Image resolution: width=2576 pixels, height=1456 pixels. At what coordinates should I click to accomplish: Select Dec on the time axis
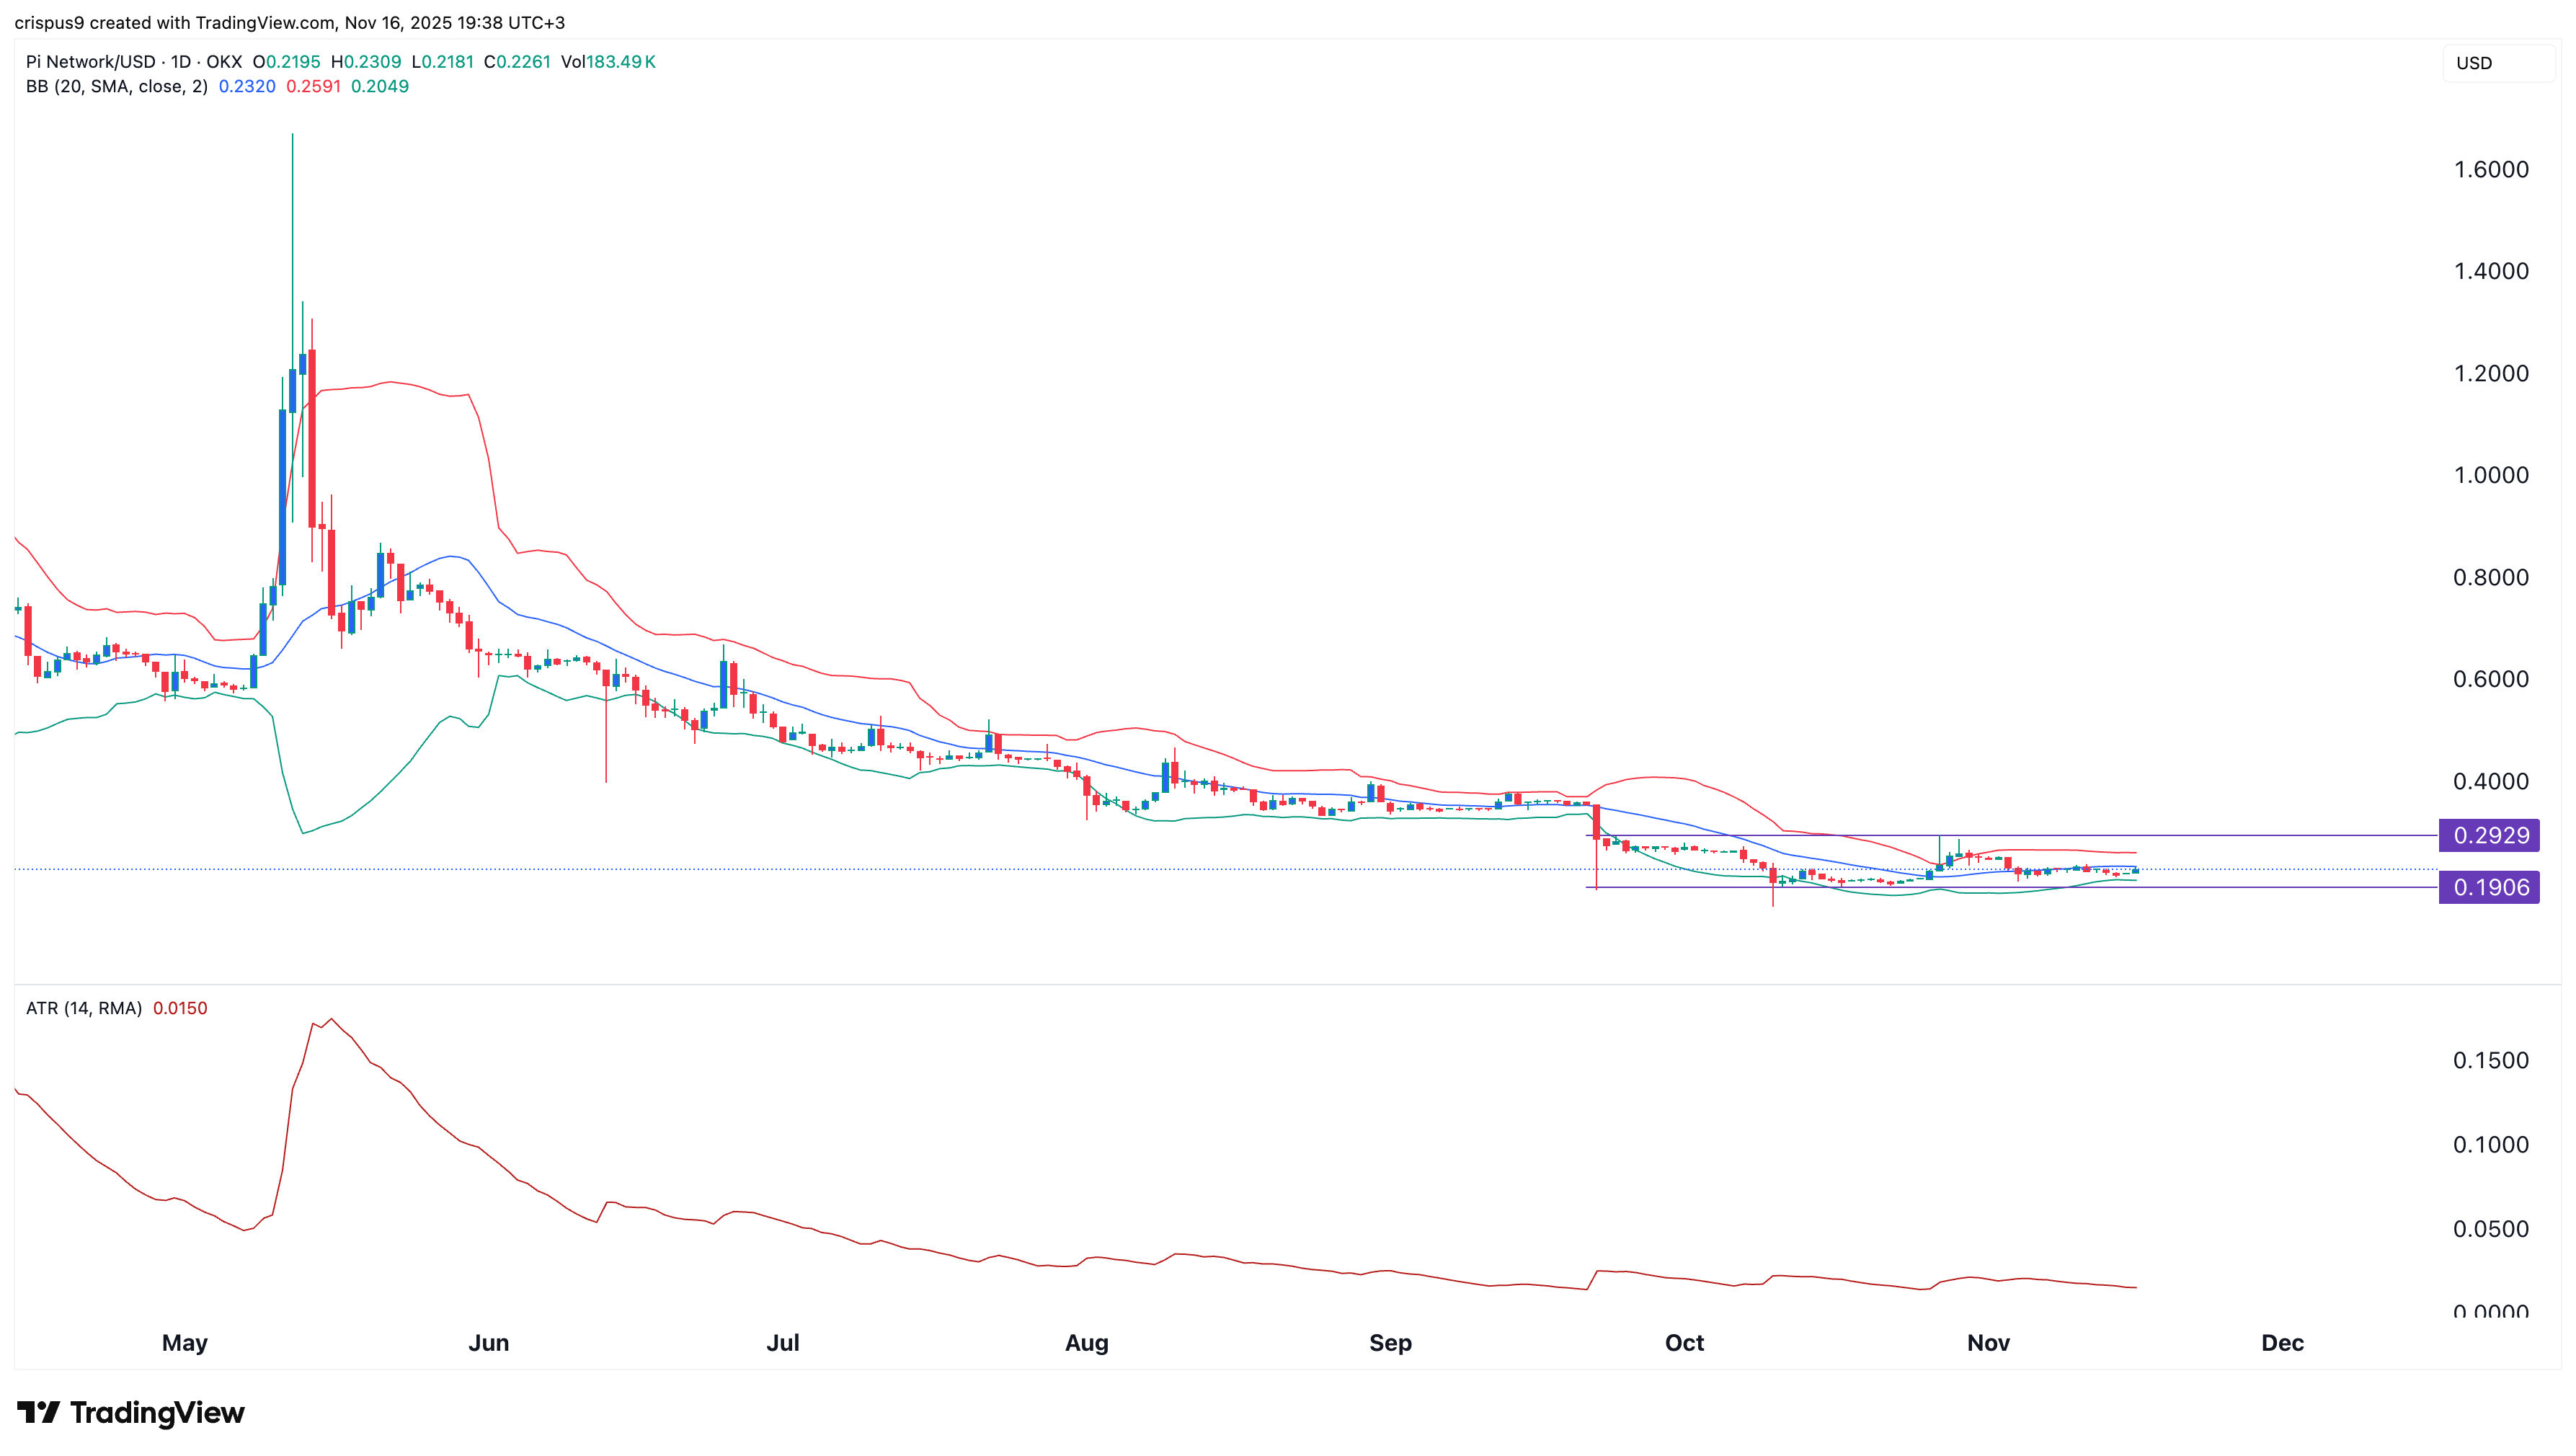2283,1343
